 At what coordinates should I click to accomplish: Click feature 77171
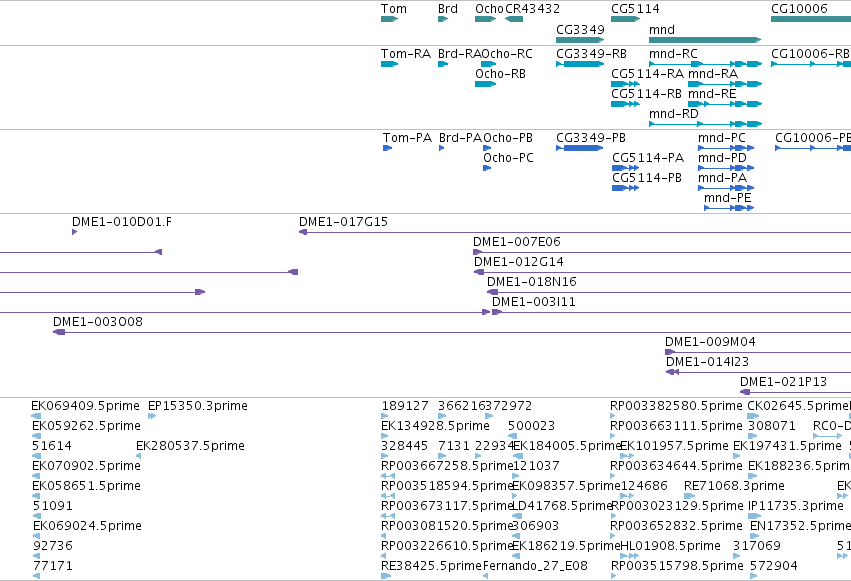click(36, 577)
